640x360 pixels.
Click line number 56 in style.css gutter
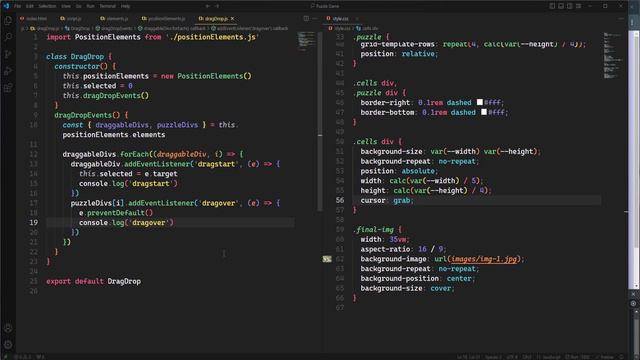pos(340,200)
